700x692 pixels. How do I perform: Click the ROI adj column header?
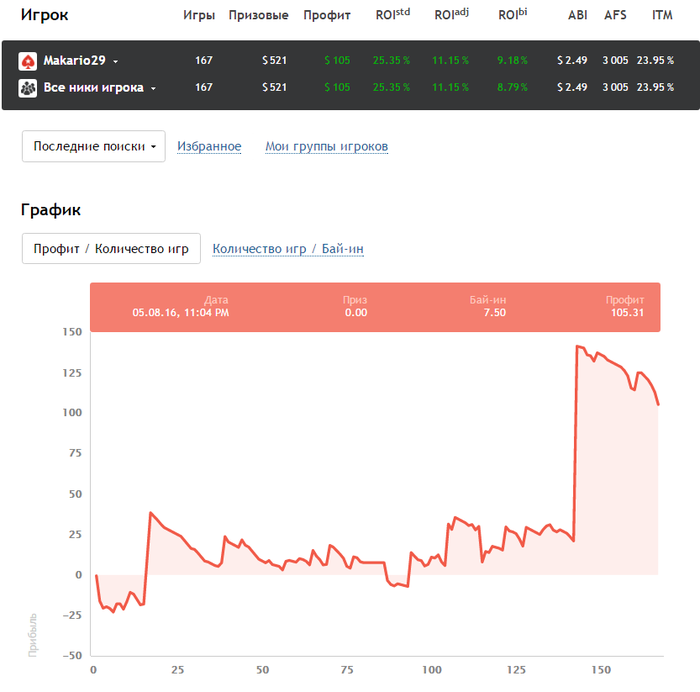452,15
